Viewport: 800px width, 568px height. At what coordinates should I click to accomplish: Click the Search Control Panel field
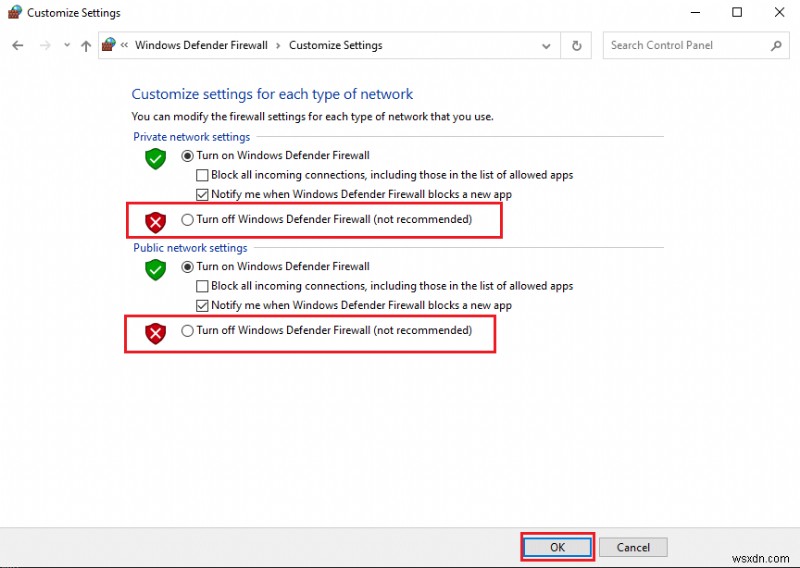coord(696,45)
